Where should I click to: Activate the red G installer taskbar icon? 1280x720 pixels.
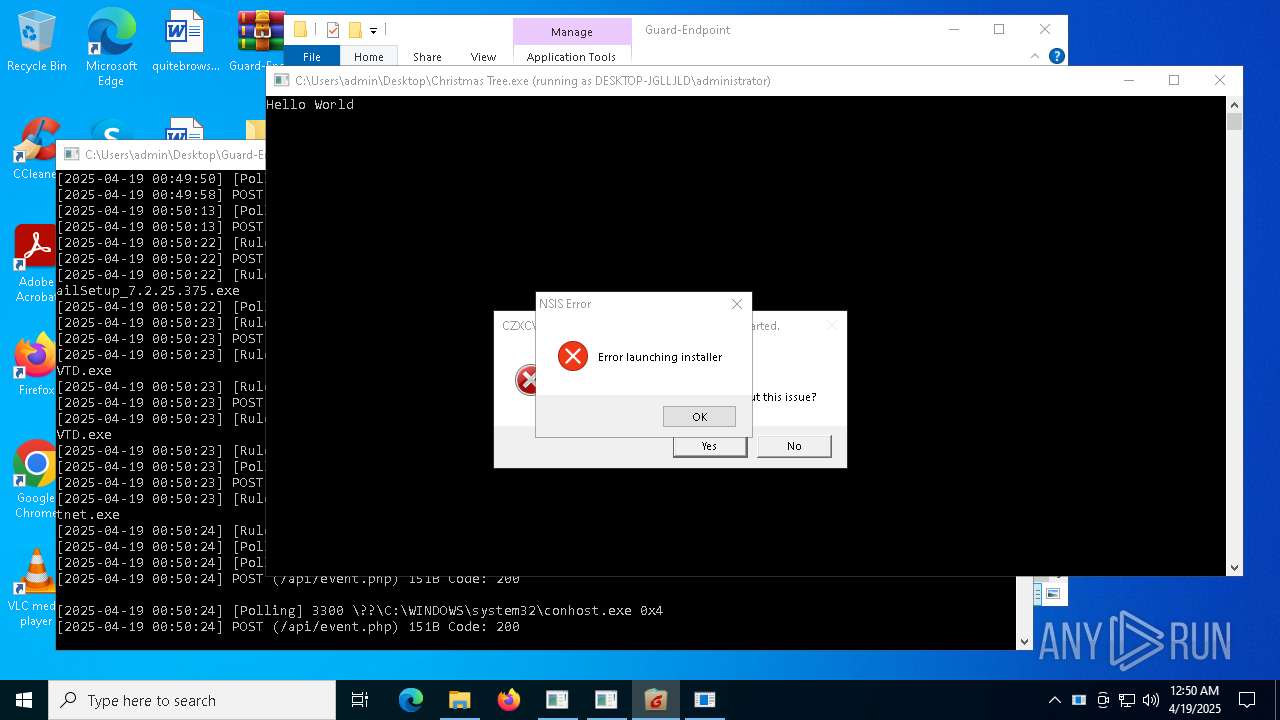655,700
